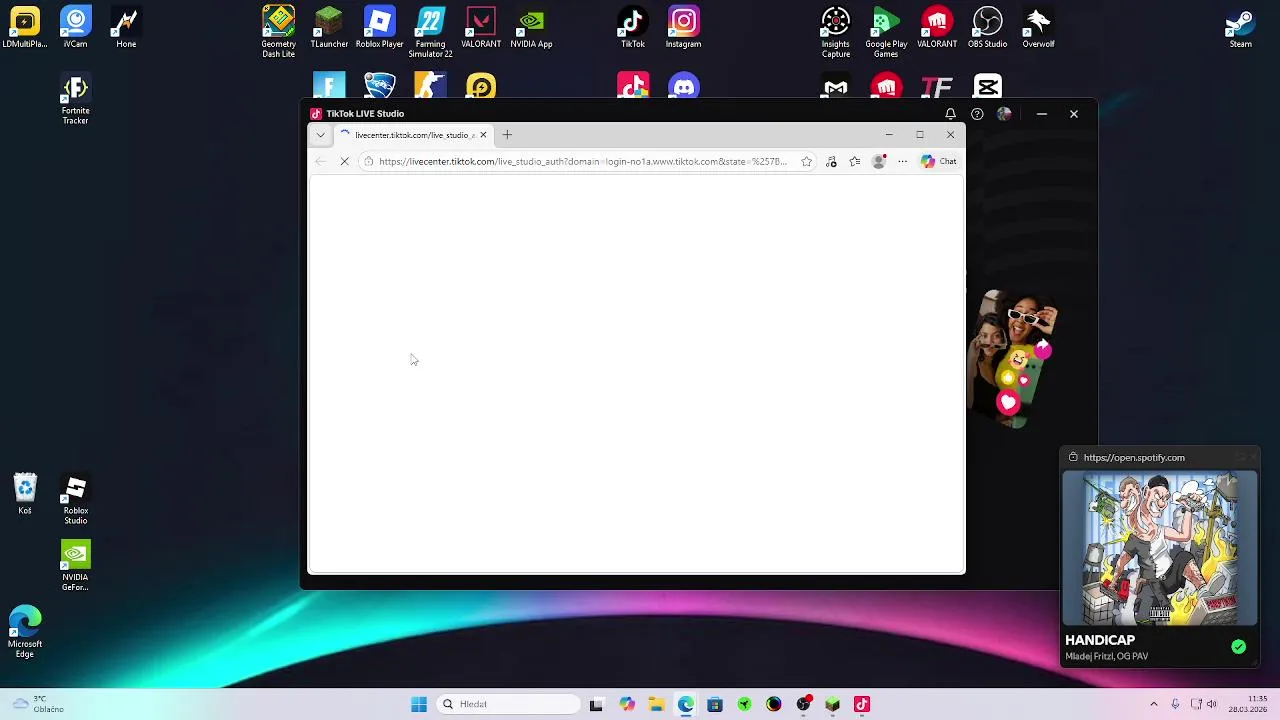1280x720 pixels.
Task: Click the Mladej Fritzl, OG PAV artist text
Action: point(1106,657)
